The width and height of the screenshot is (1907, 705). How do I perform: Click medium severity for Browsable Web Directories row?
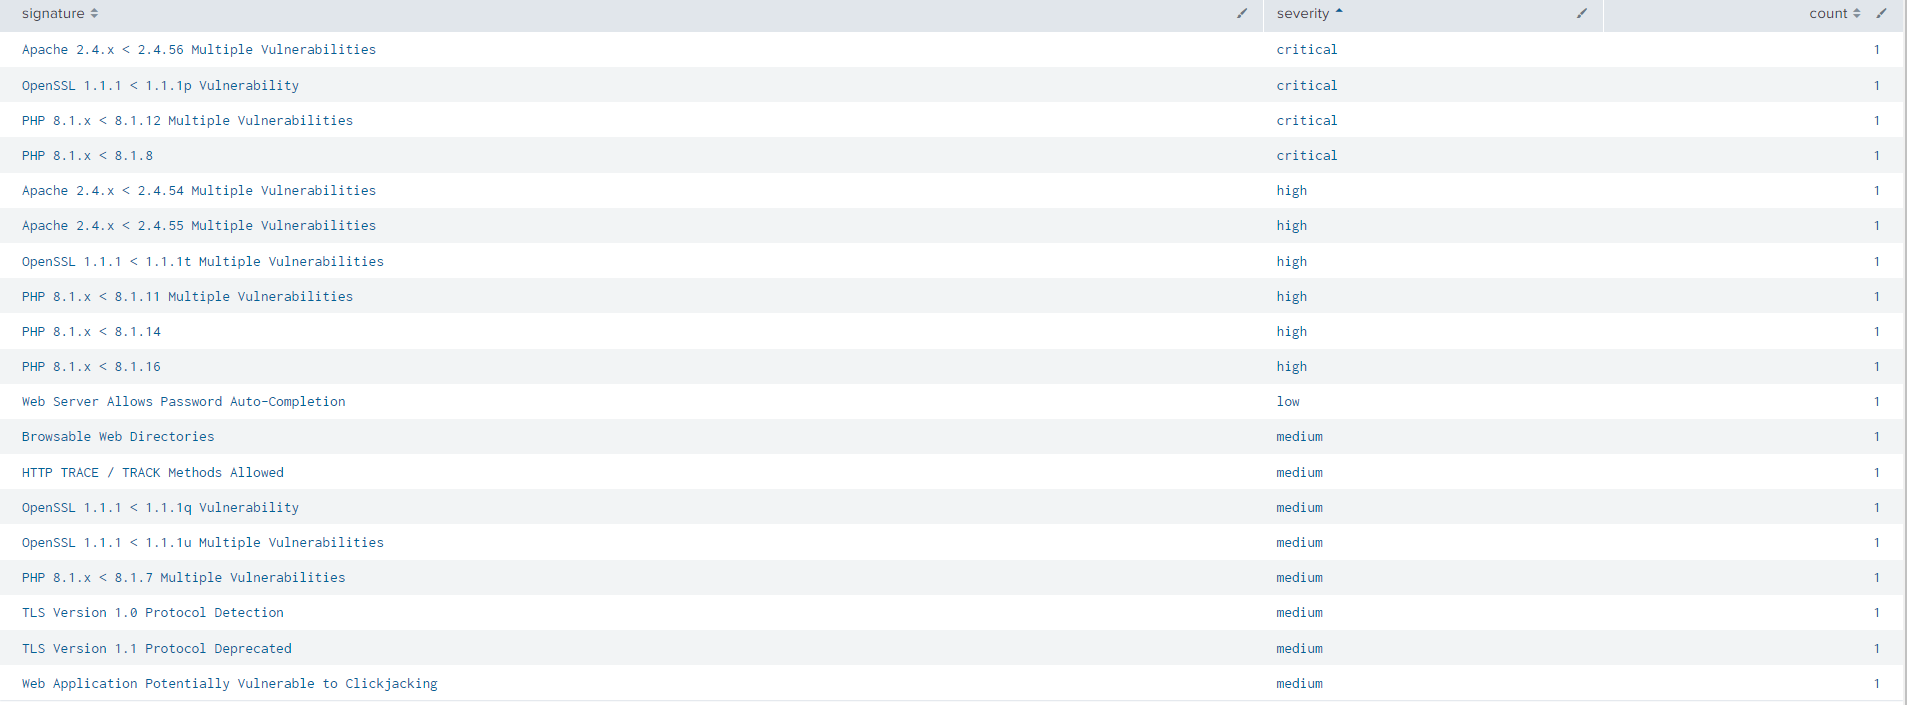point(1300,436)
